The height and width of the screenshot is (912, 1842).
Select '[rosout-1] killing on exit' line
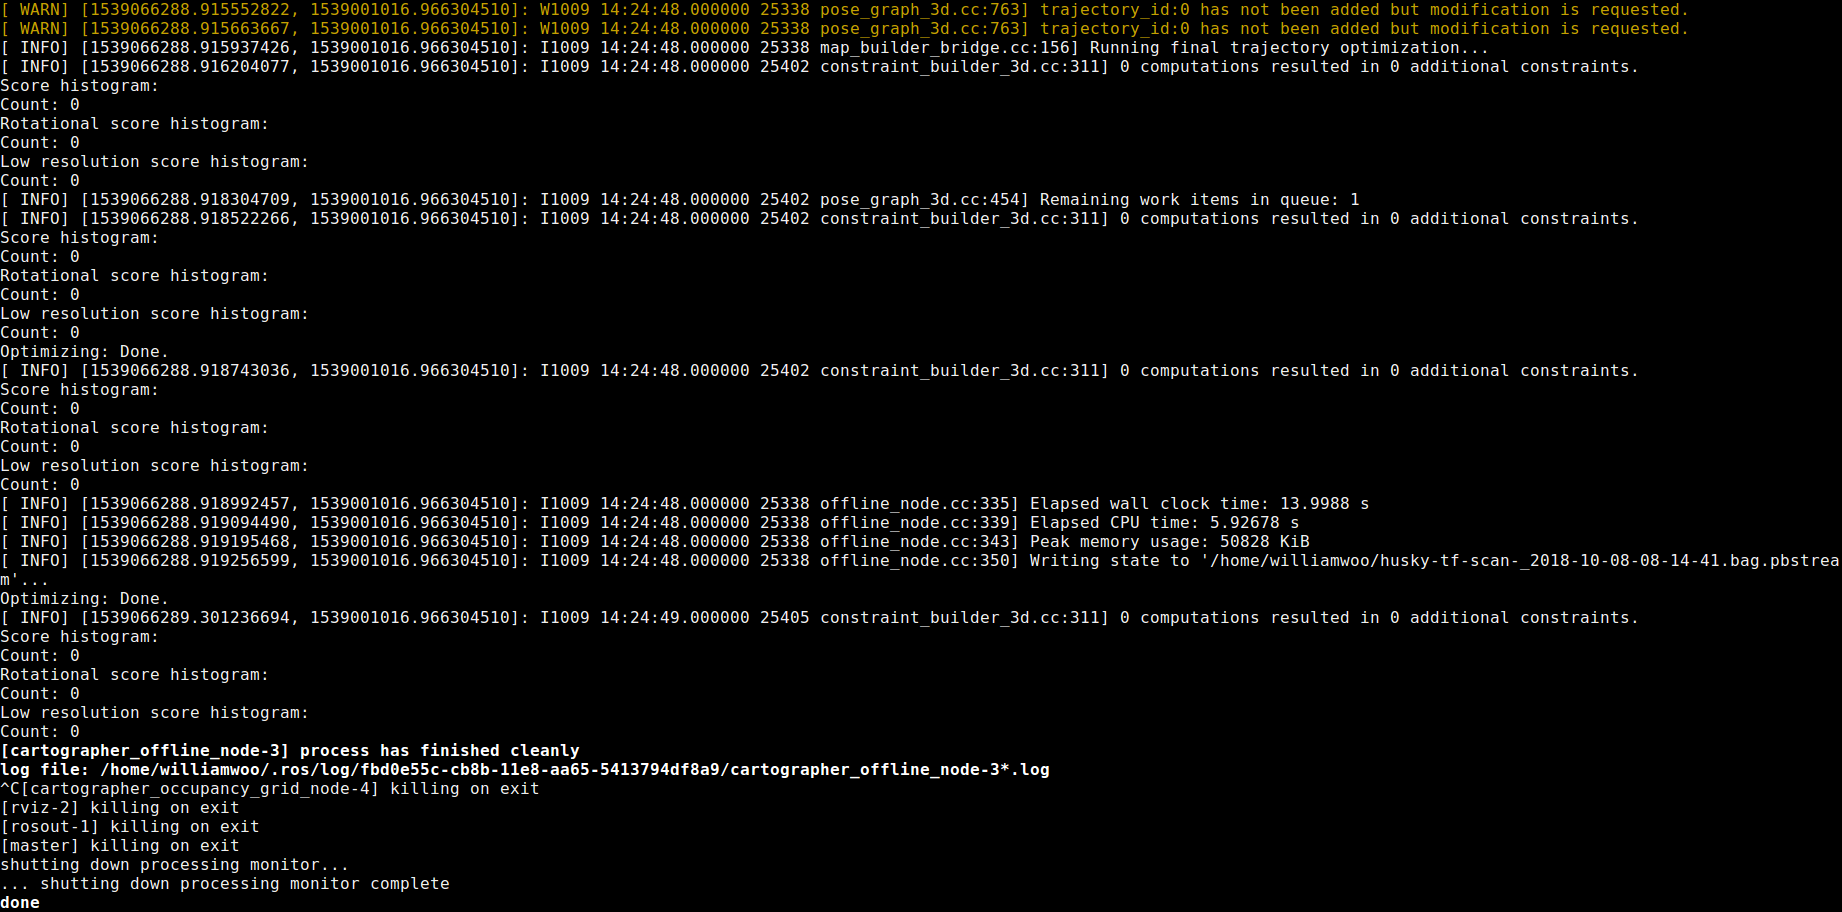point(130,827)
